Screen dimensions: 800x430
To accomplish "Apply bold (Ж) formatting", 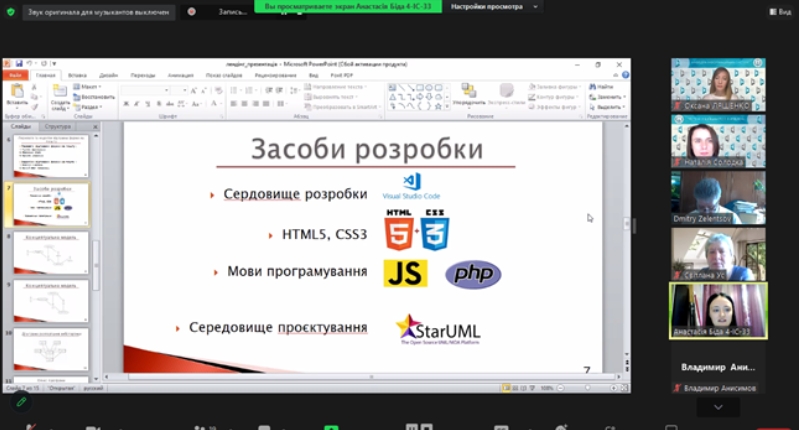I will pyautogui.click(x=126, y=104).
